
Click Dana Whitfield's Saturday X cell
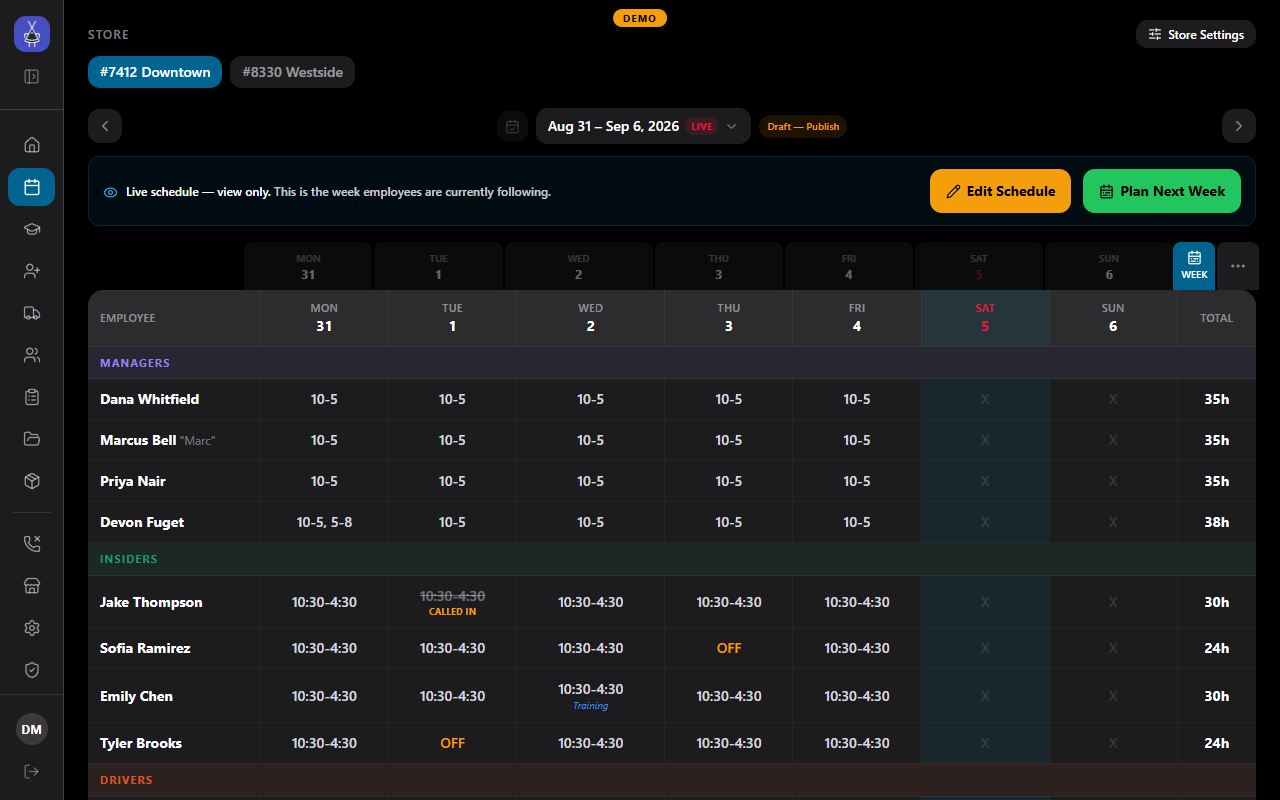[985, 399]
